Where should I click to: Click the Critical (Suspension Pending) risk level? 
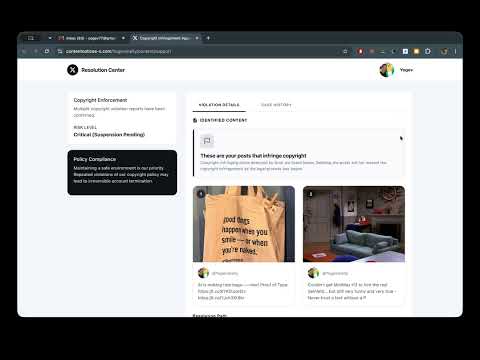point(109,135)
